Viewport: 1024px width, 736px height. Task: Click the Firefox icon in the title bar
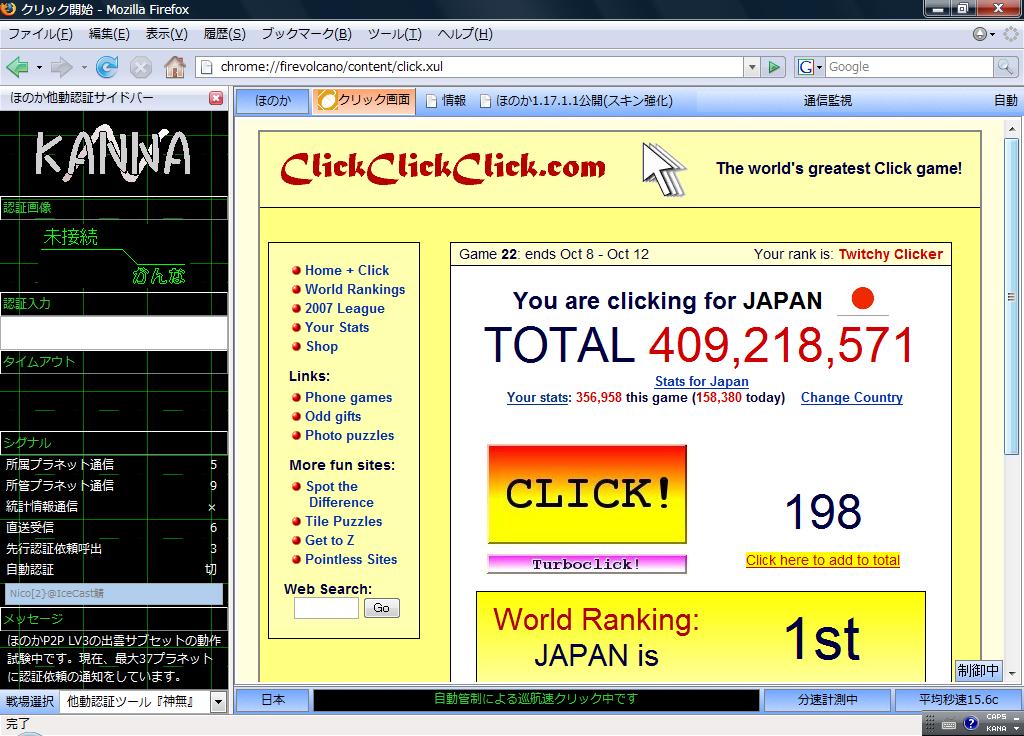click(x=8, y=8)
